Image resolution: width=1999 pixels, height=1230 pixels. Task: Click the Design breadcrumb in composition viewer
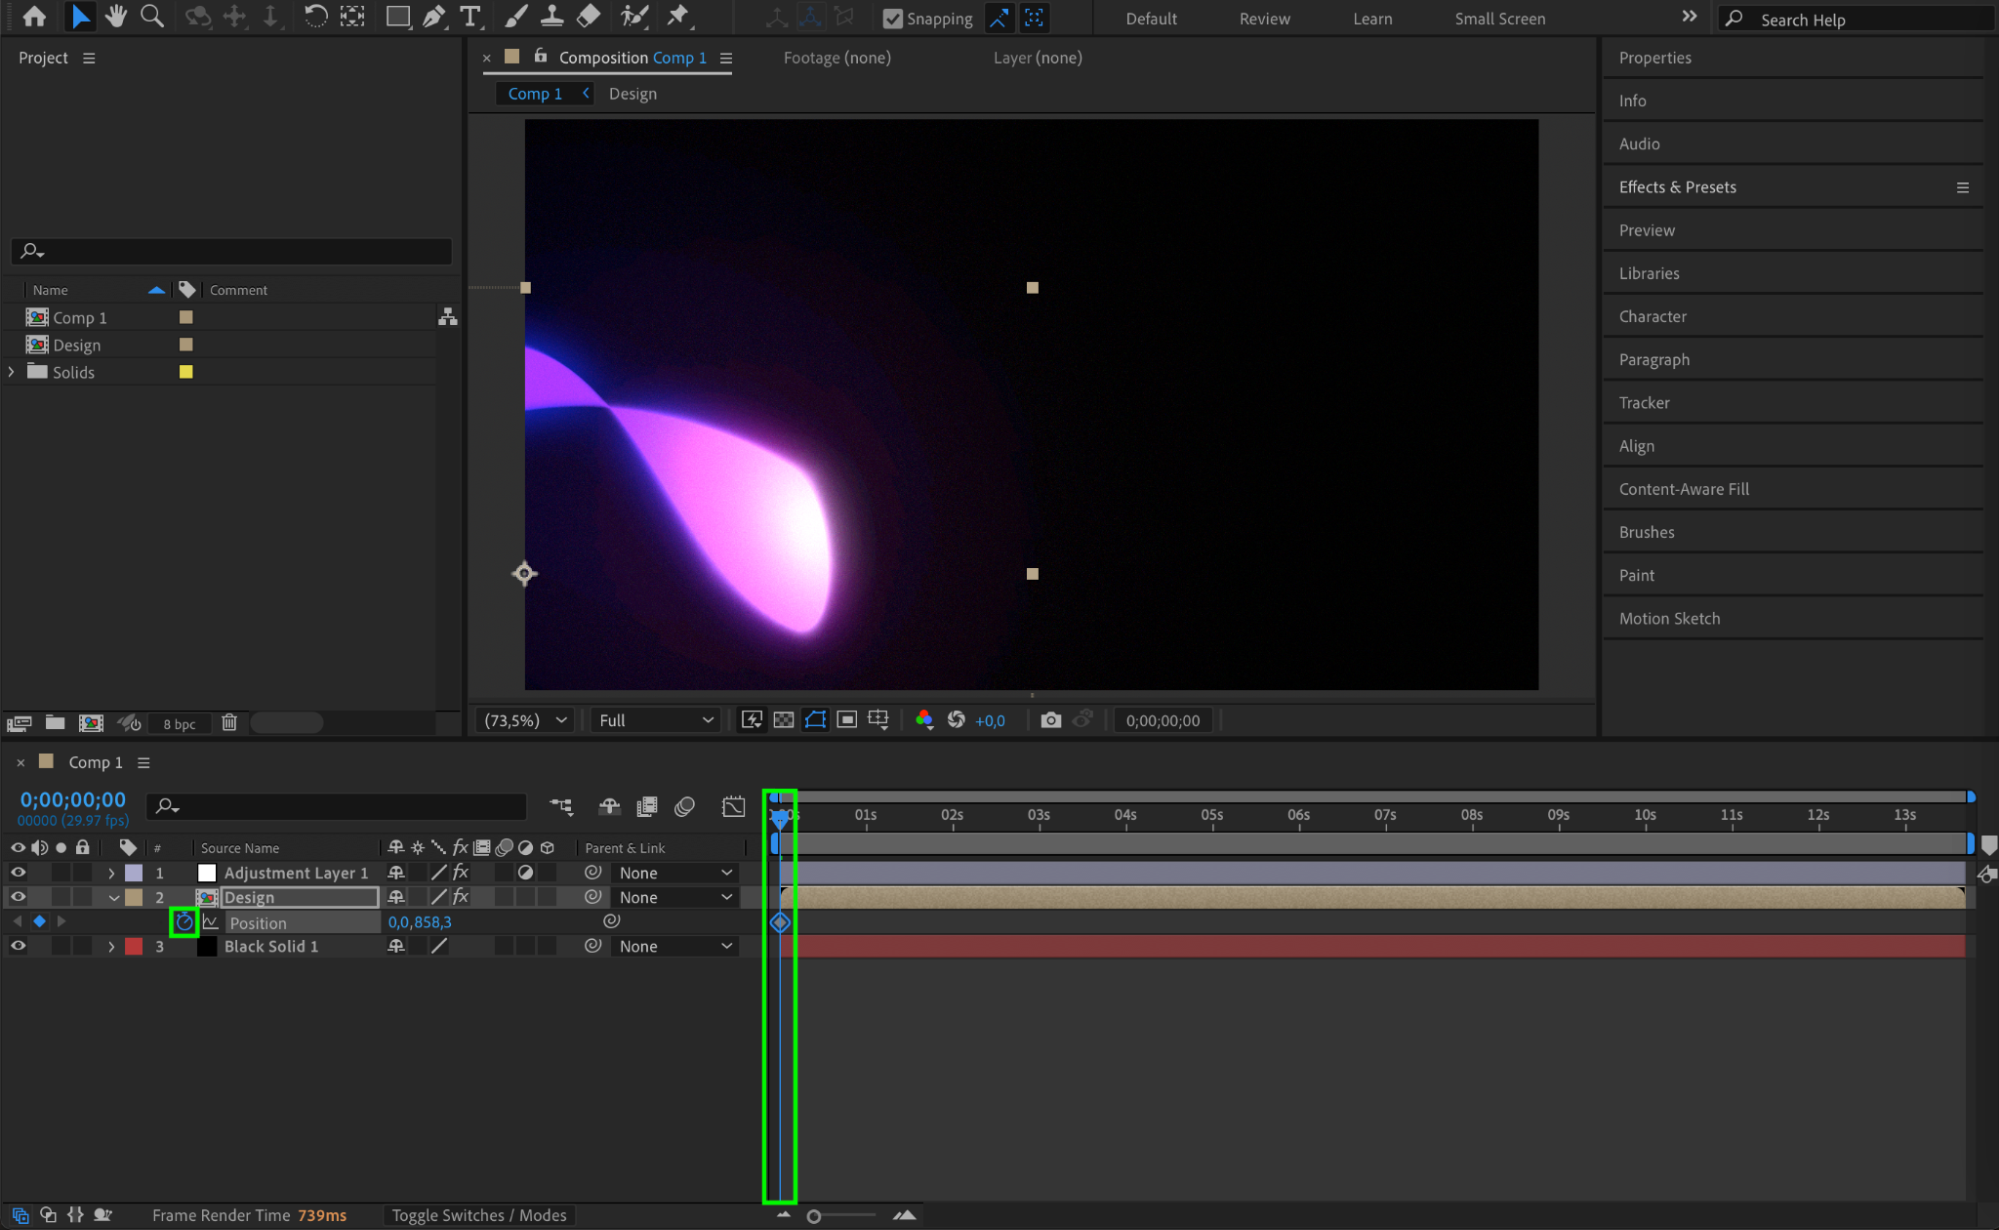(632, 93)
